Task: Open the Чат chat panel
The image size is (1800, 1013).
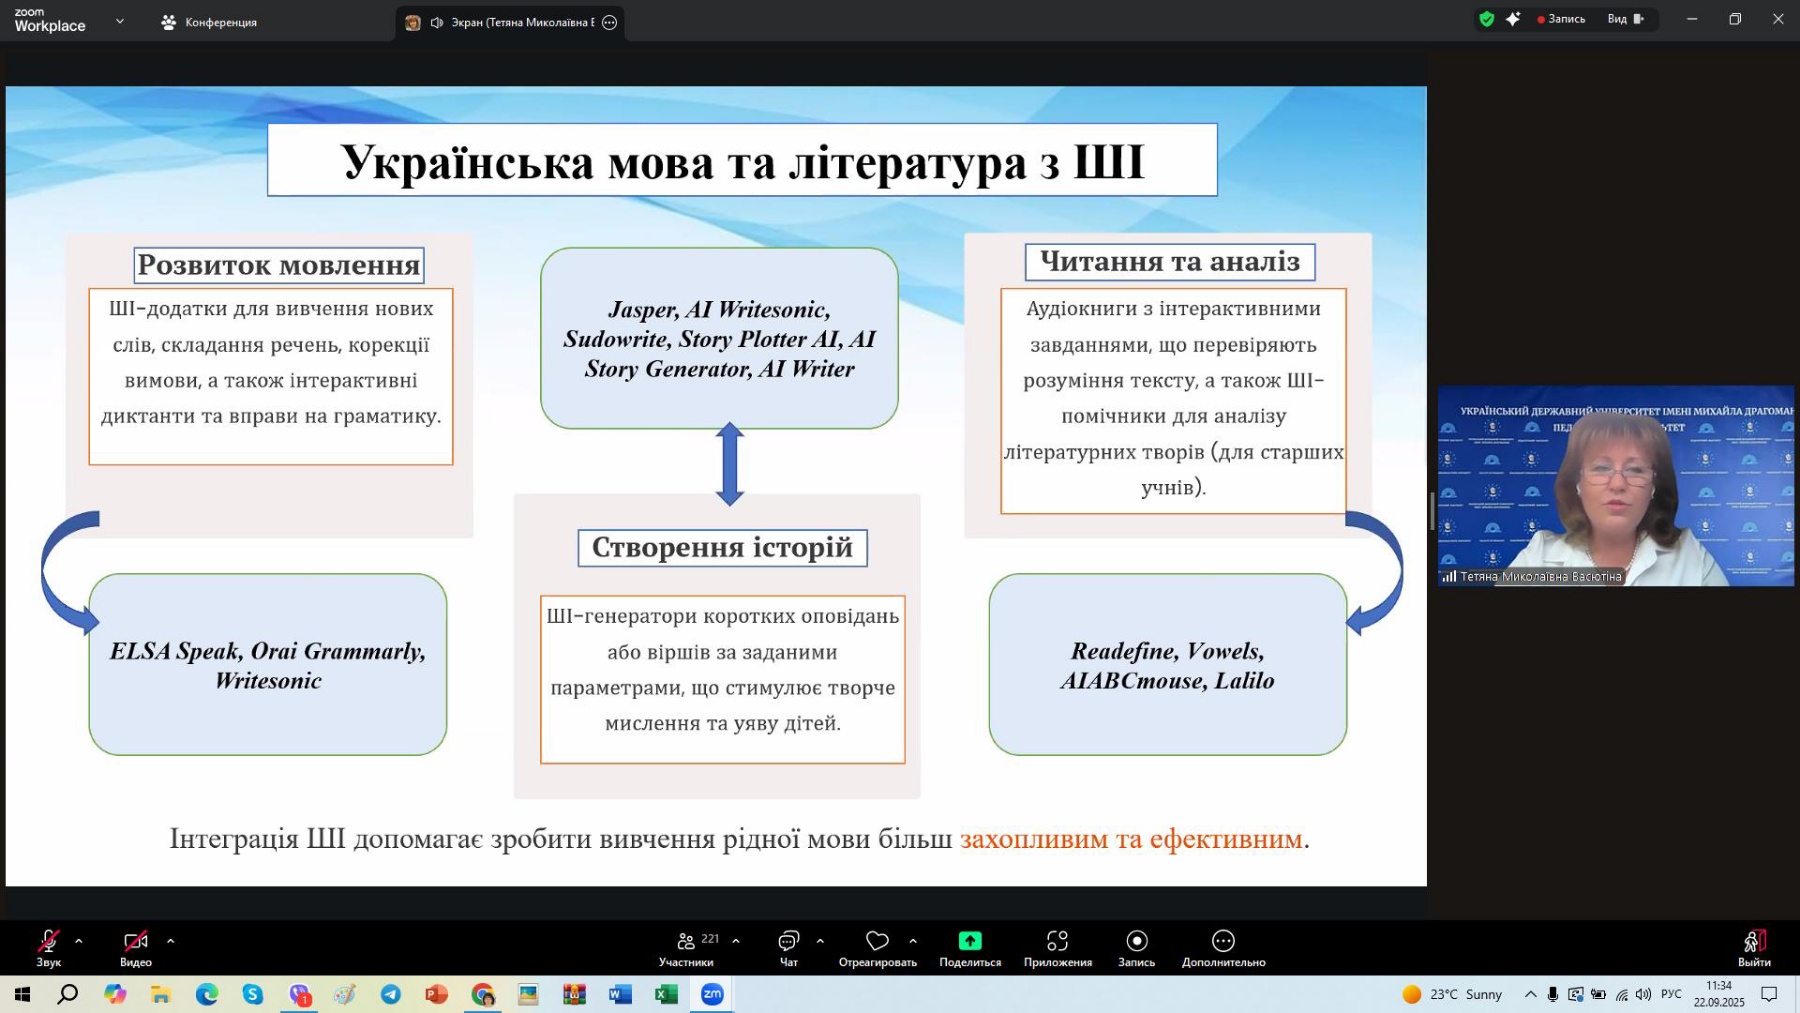Action: (x=789, y=947)
